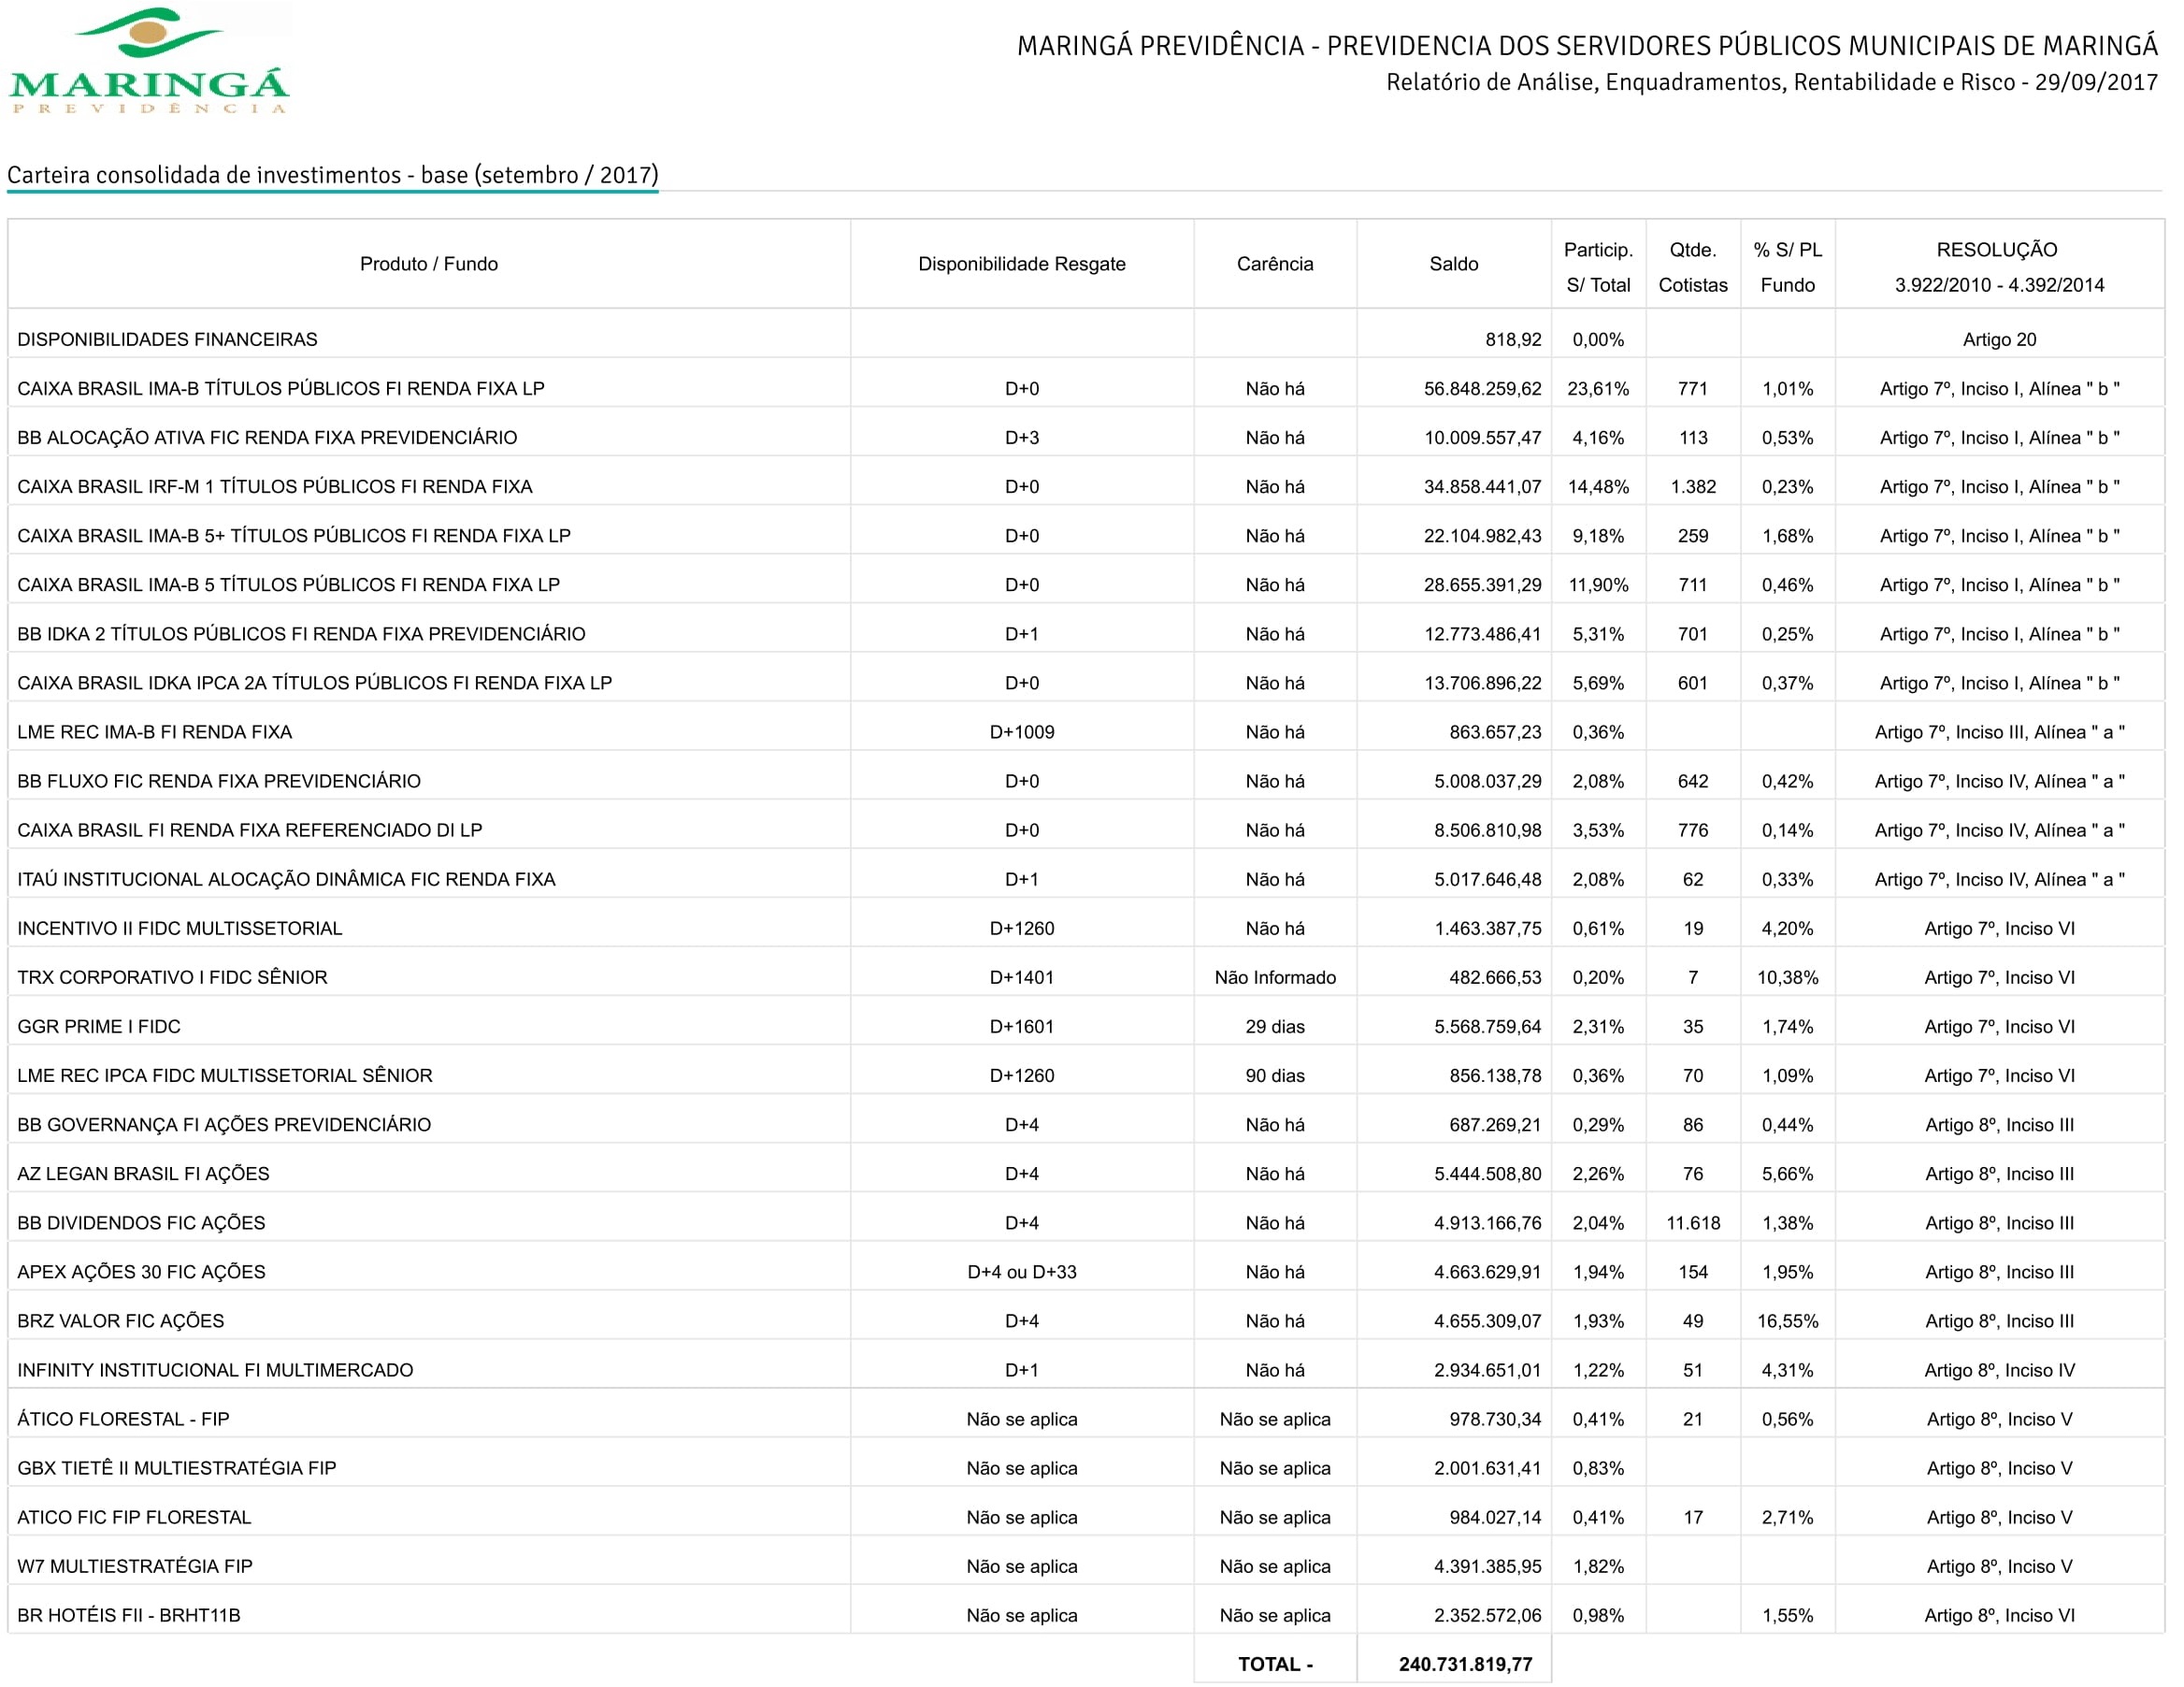Click W7 MULTIESTRATÉGIA FIP fund name
Screen dimensions: 2184x1687
coord(135,1567)
